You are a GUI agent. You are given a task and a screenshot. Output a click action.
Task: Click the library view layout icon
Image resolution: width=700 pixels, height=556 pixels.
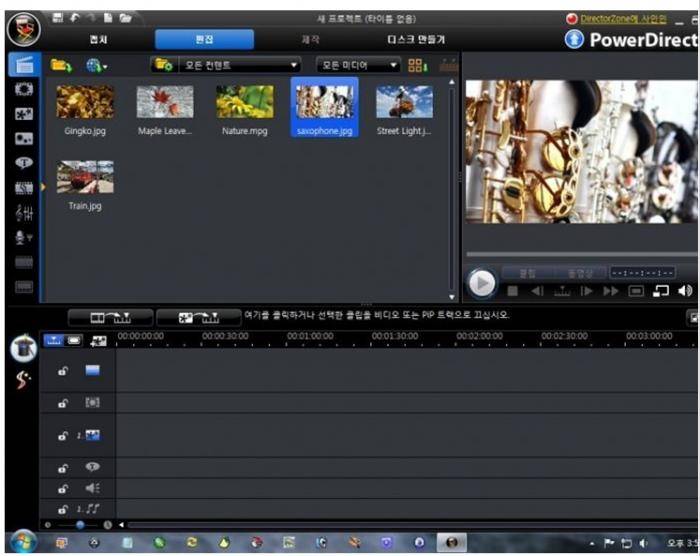click(416, 65)
